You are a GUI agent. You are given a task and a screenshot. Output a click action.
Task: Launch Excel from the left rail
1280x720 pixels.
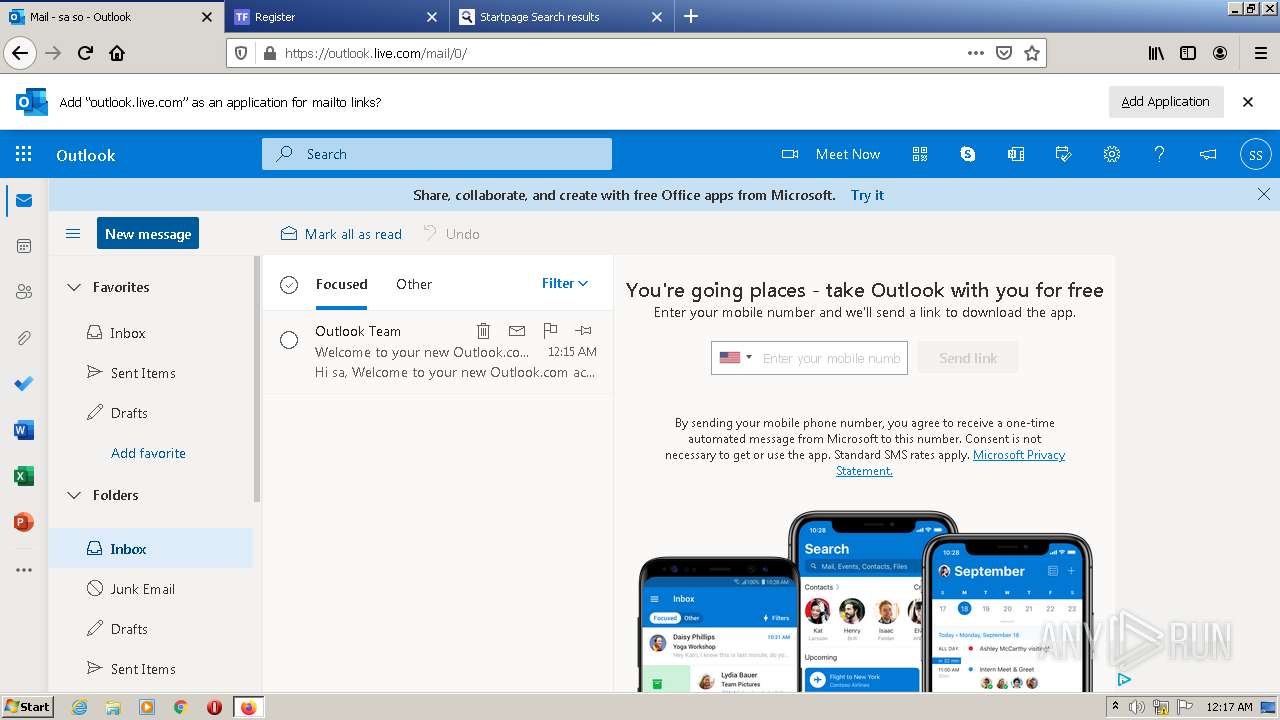24,476
